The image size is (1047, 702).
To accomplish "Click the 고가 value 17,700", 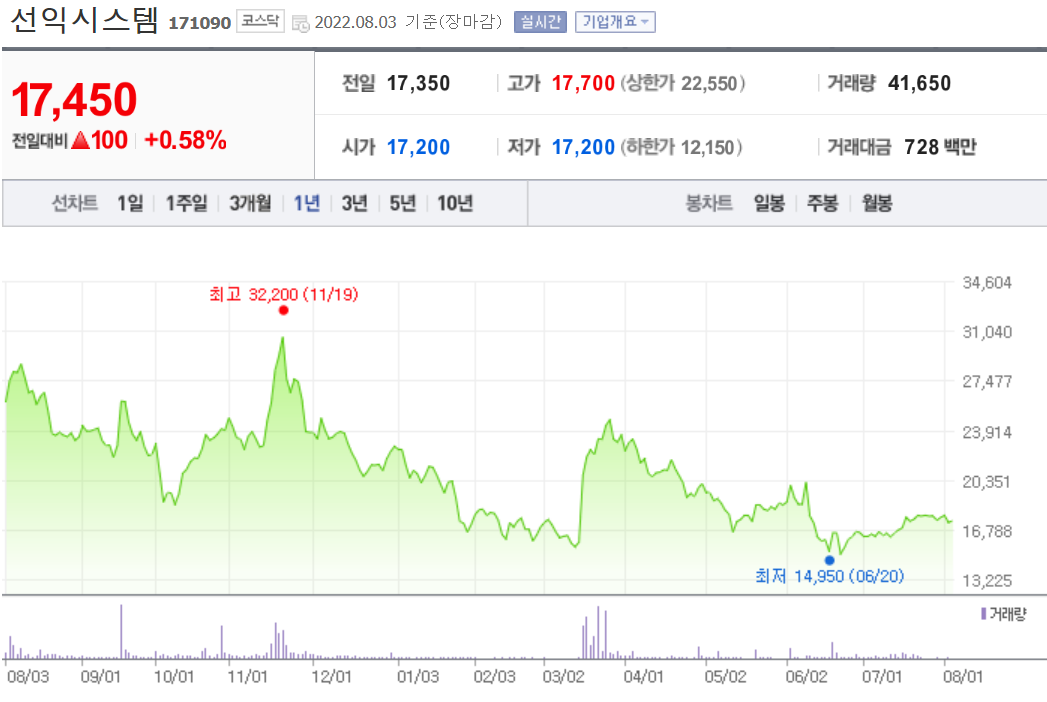I will click(x=583, y=83).
